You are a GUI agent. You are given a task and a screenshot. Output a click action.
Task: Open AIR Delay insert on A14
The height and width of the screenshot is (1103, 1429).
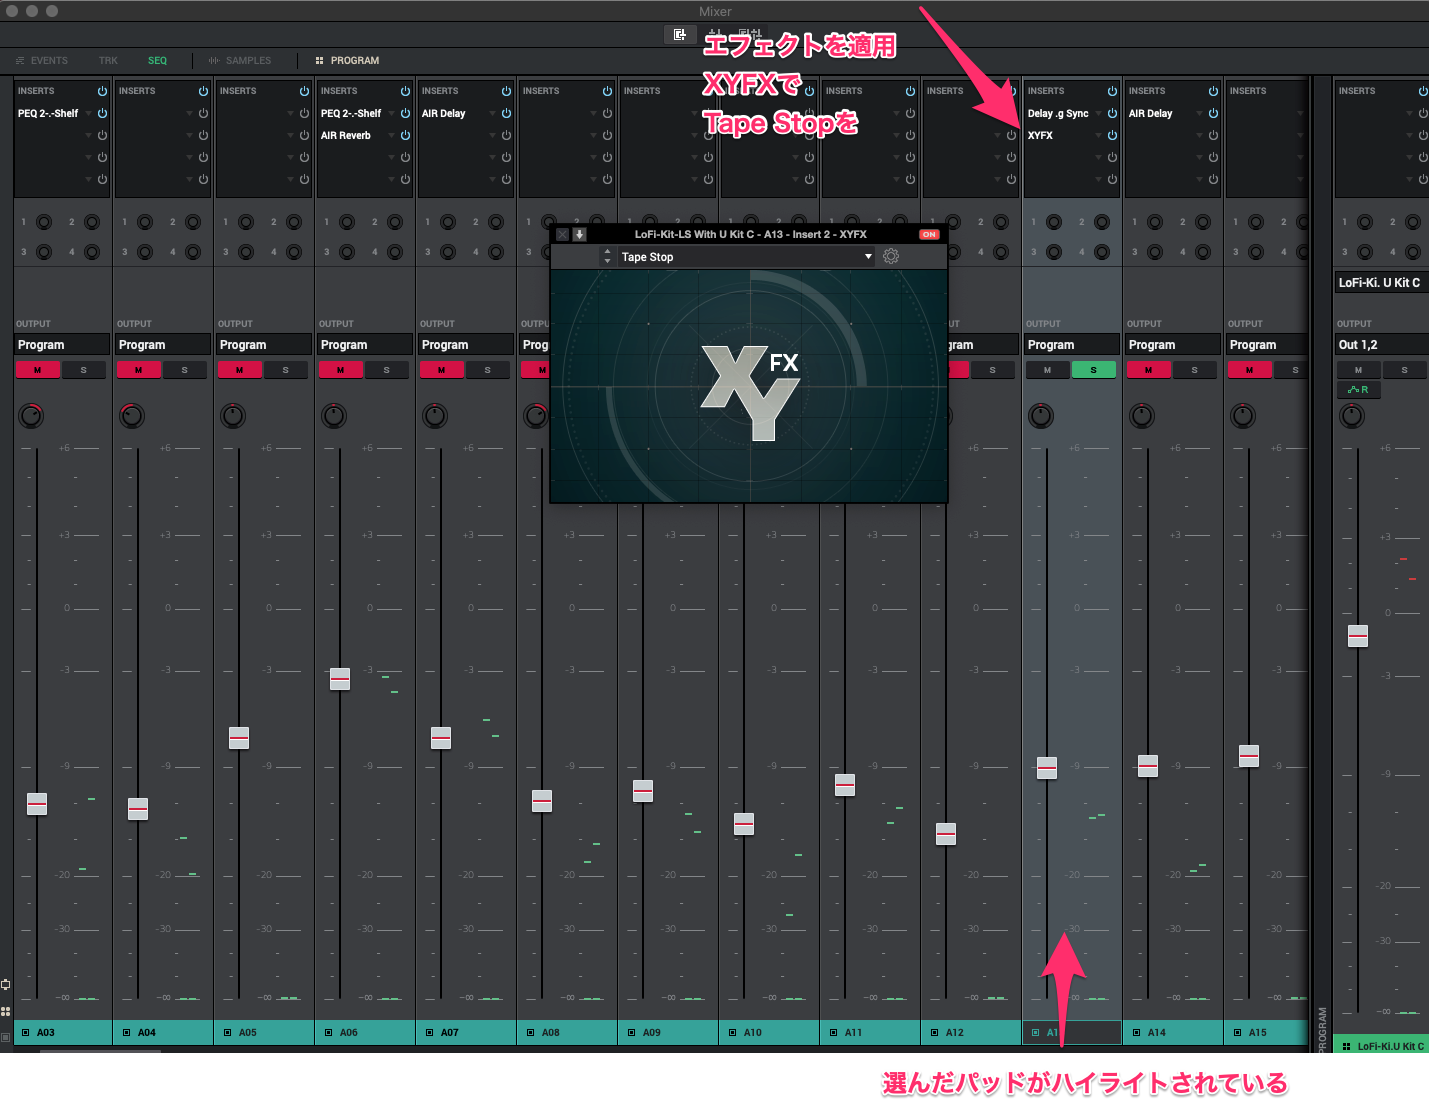pos(1151,113)
